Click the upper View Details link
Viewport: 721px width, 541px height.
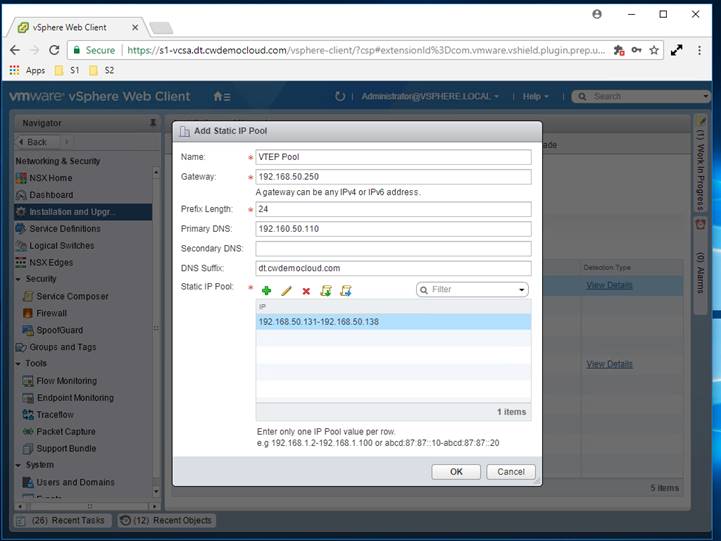(x=609, y=285)
